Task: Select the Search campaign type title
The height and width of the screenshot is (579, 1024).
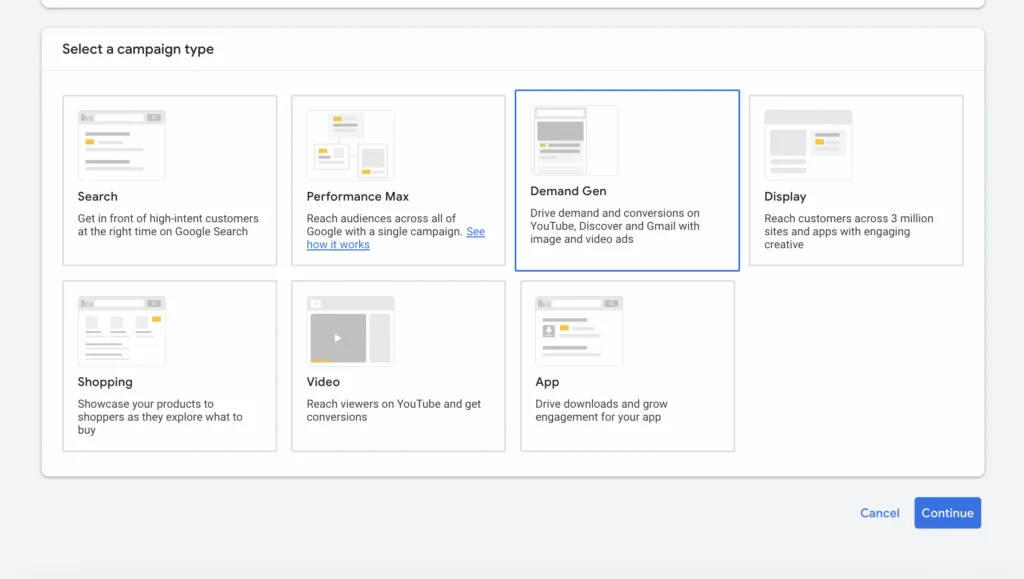Action: pos(98,196)
